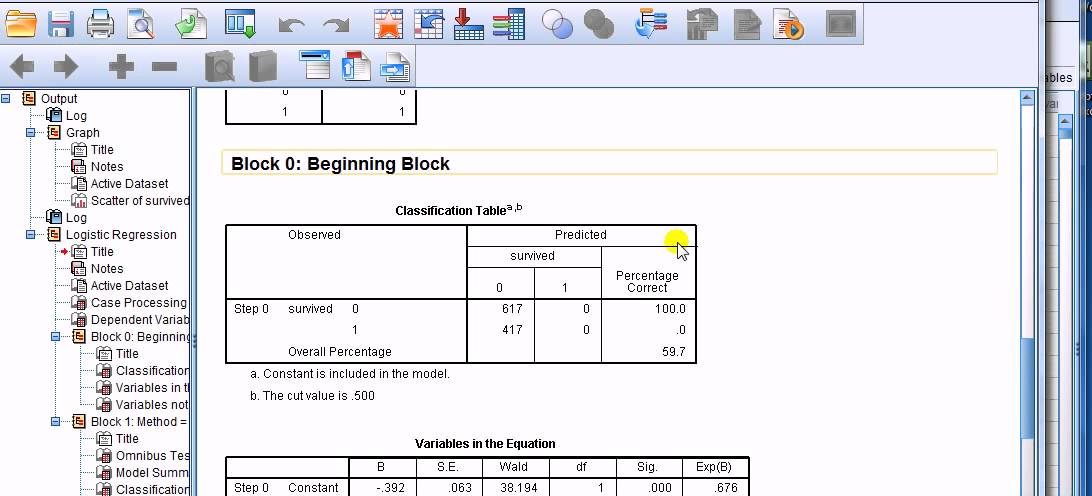Insert a title with the Insert Title icon

coord(355,67)
